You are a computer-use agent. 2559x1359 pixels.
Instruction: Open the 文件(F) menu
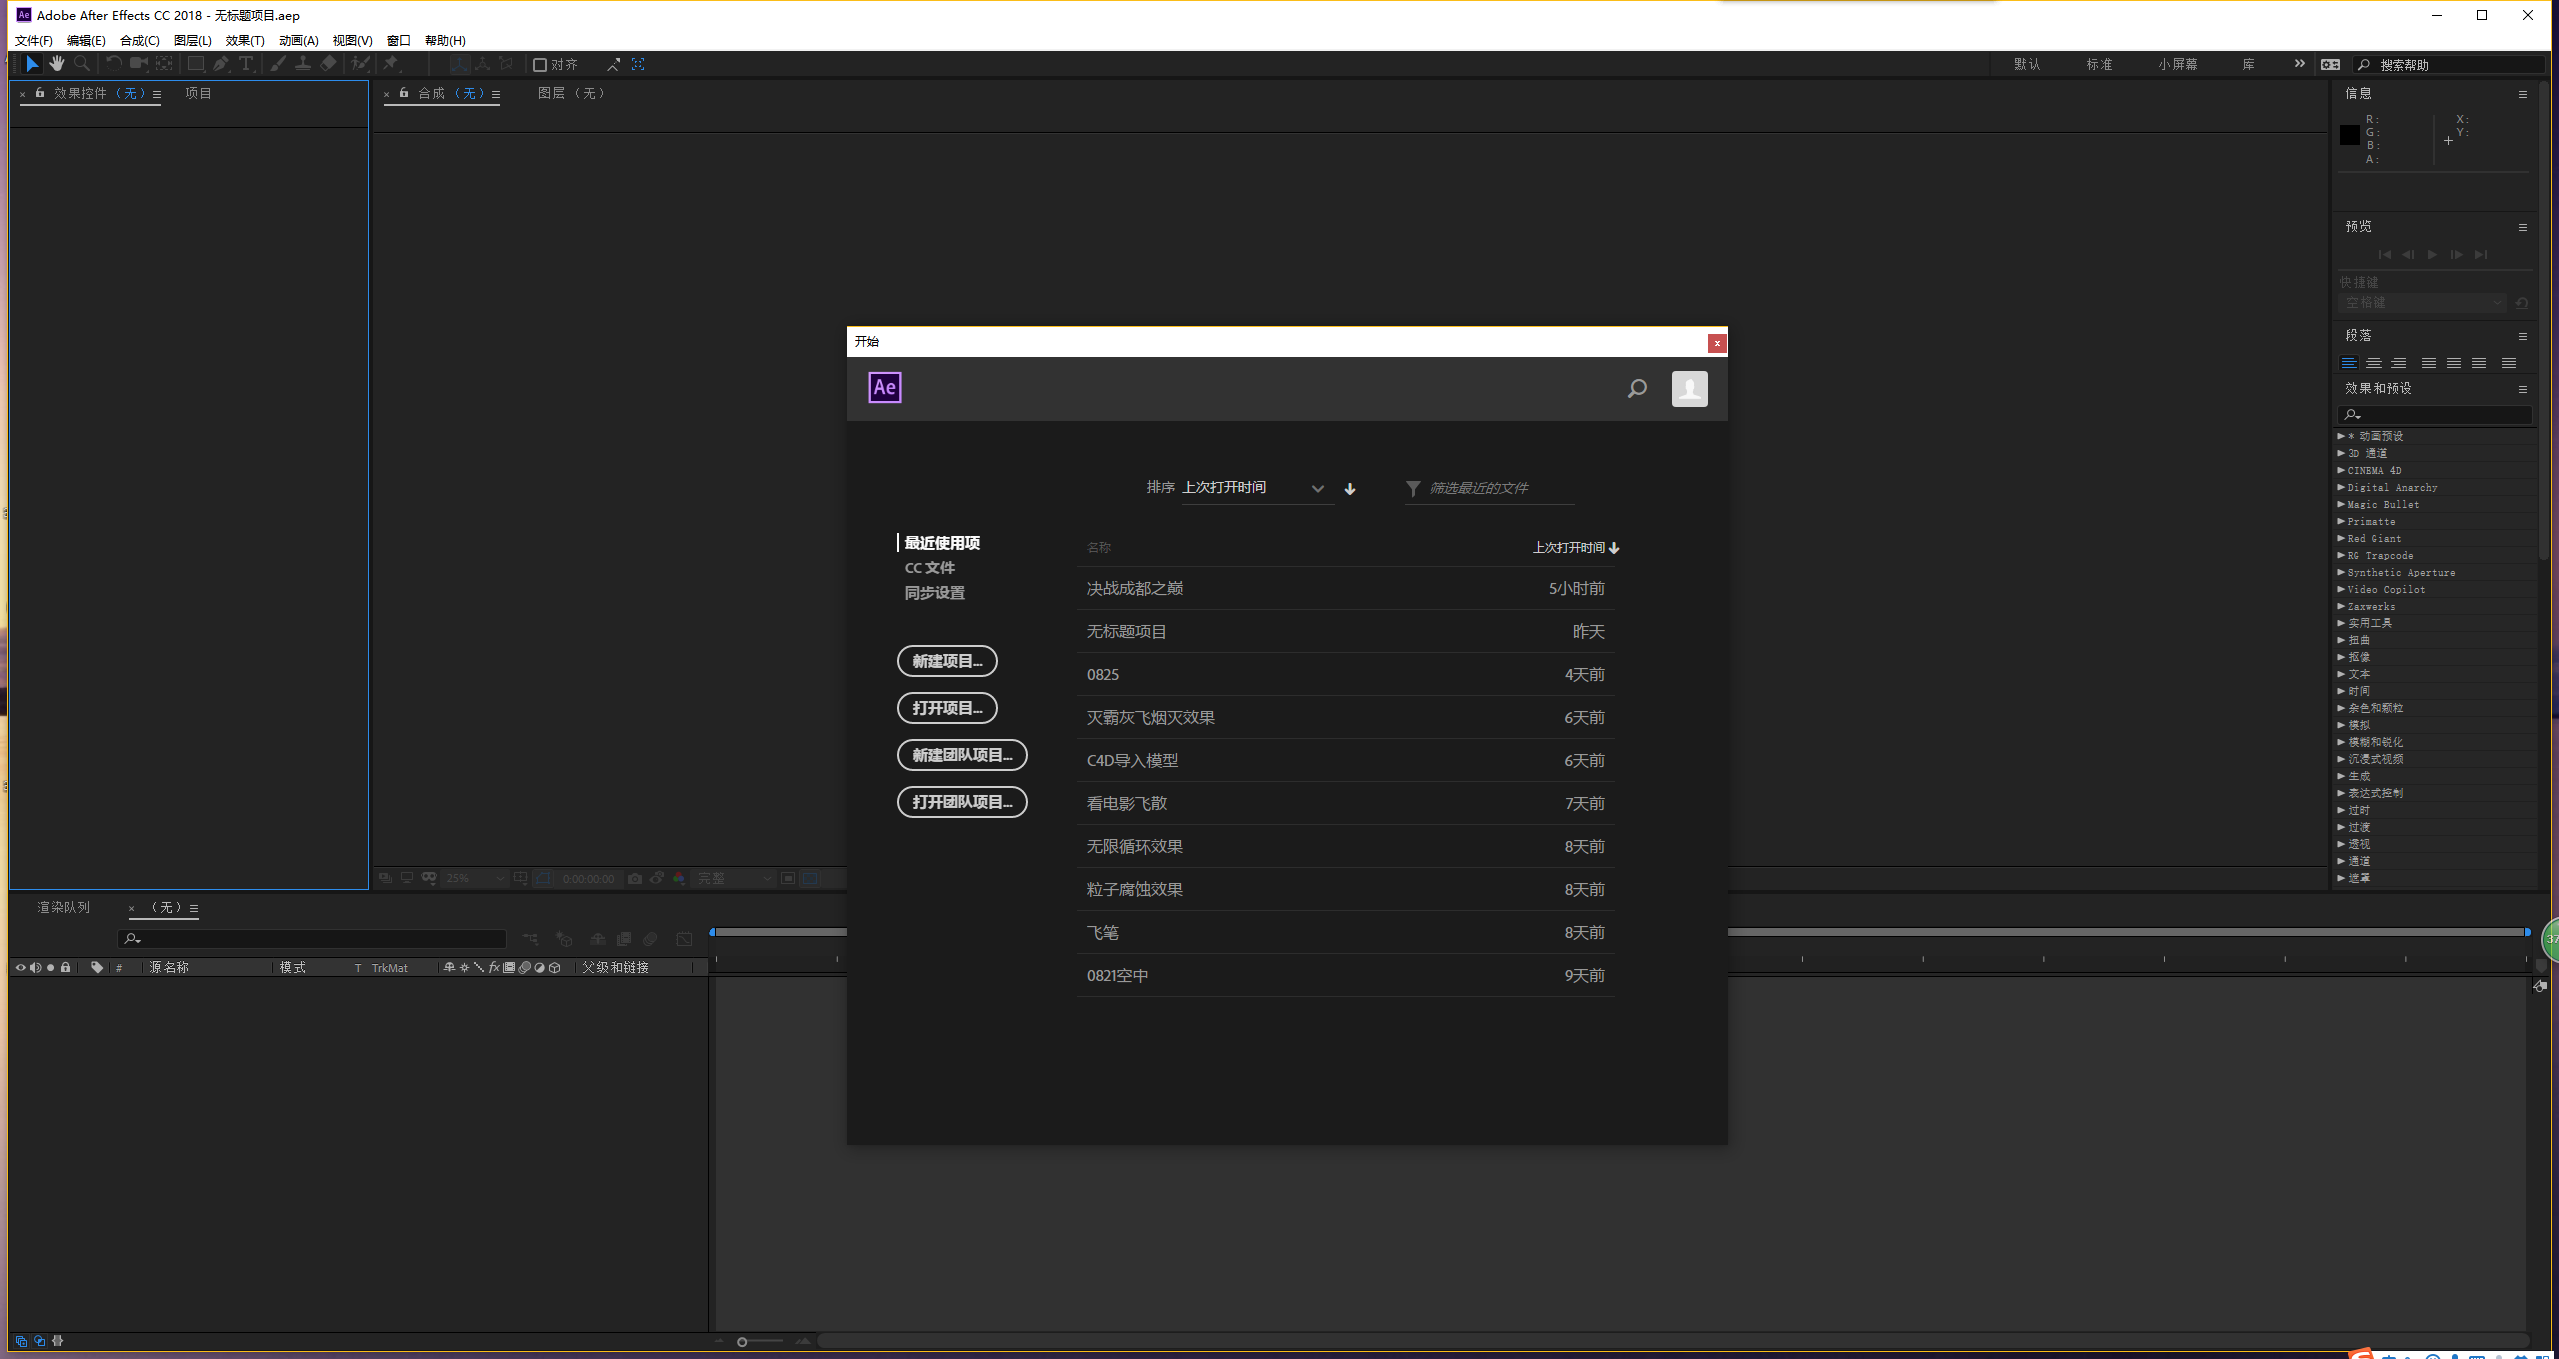[x=33, y=40]
